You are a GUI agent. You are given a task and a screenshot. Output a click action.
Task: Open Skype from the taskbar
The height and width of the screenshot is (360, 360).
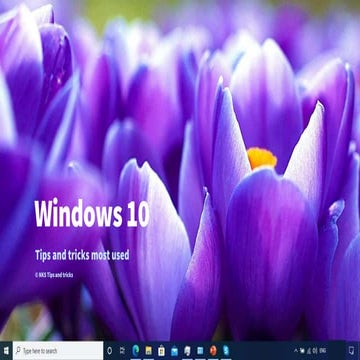[x=226, y=350]
